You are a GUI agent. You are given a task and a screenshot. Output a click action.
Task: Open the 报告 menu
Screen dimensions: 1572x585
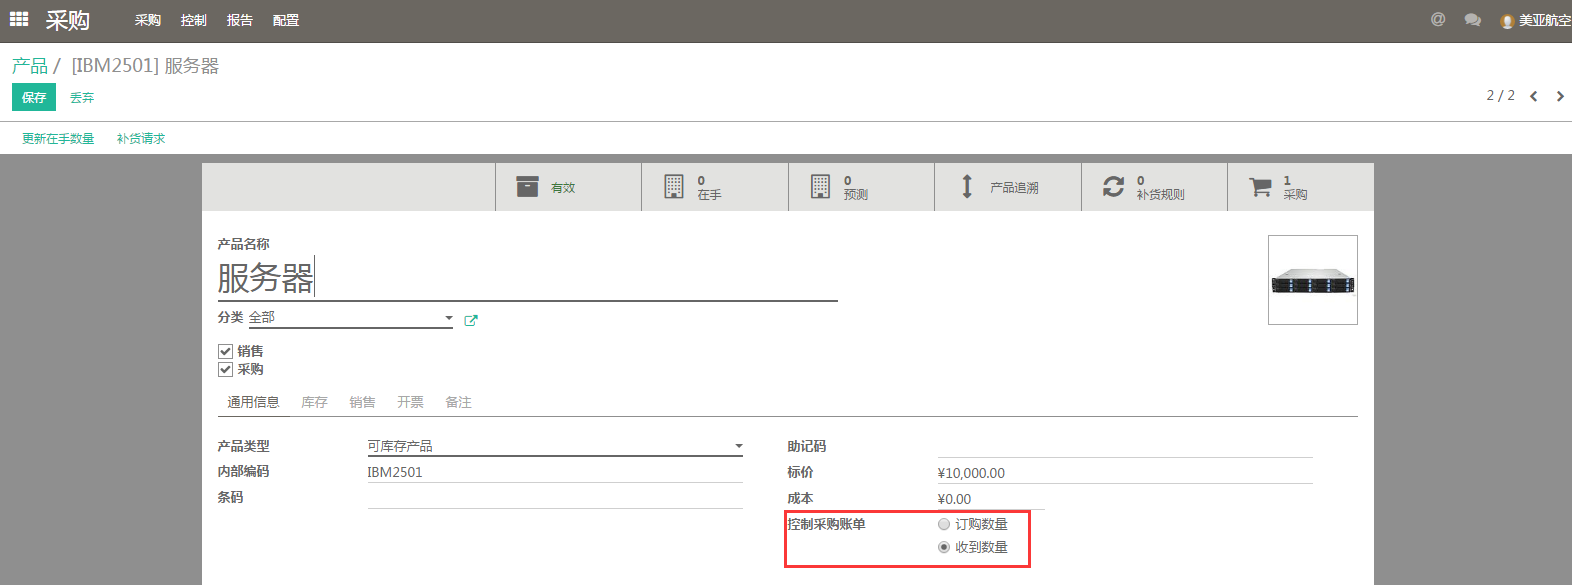pos(240,20)
